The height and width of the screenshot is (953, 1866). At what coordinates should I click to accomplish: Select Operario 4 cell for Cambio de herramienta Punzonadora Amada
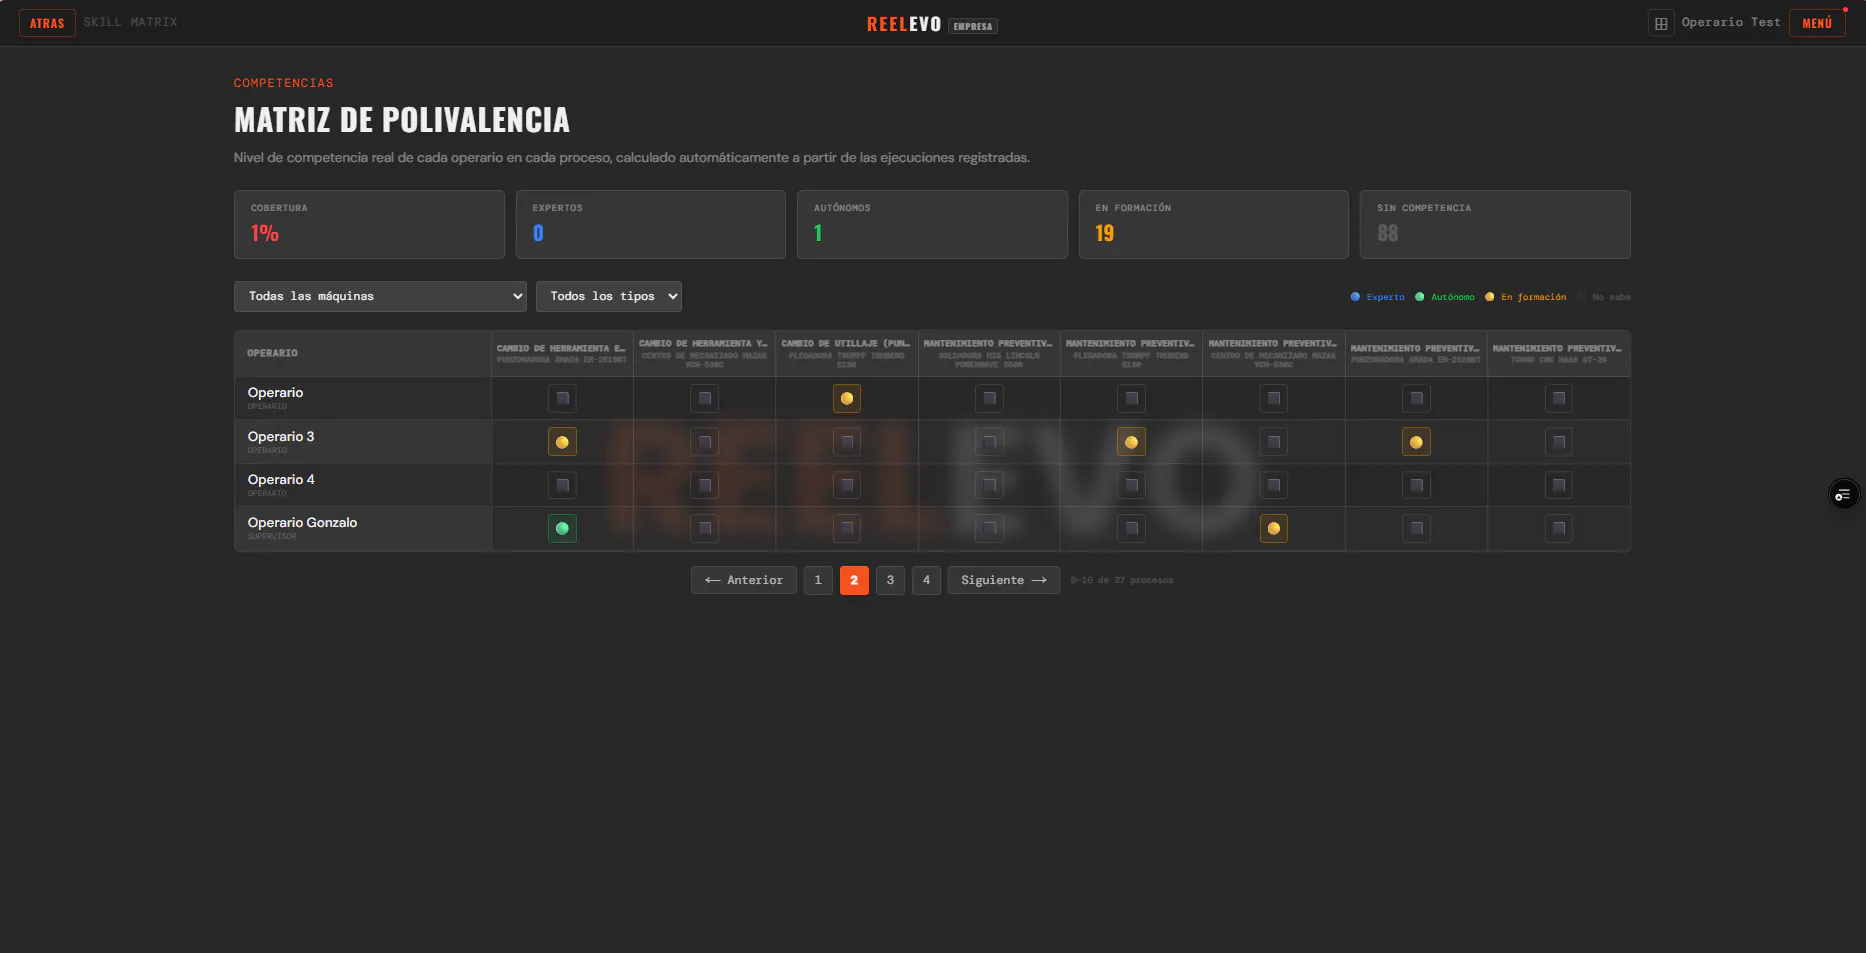tap(562, 486)
